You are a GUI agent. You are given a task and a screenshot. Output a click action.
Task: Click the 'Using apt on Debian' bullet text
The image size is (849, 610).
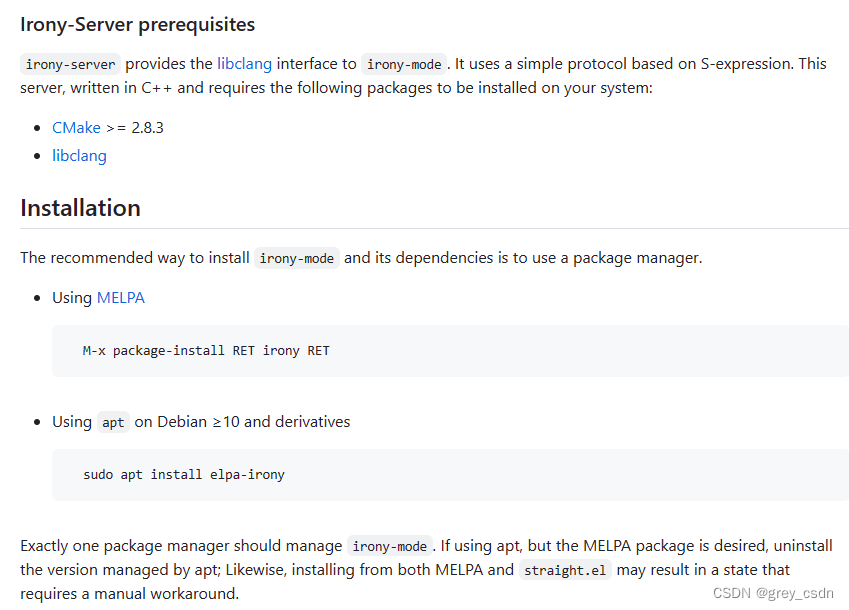click(x=201, y=422)
